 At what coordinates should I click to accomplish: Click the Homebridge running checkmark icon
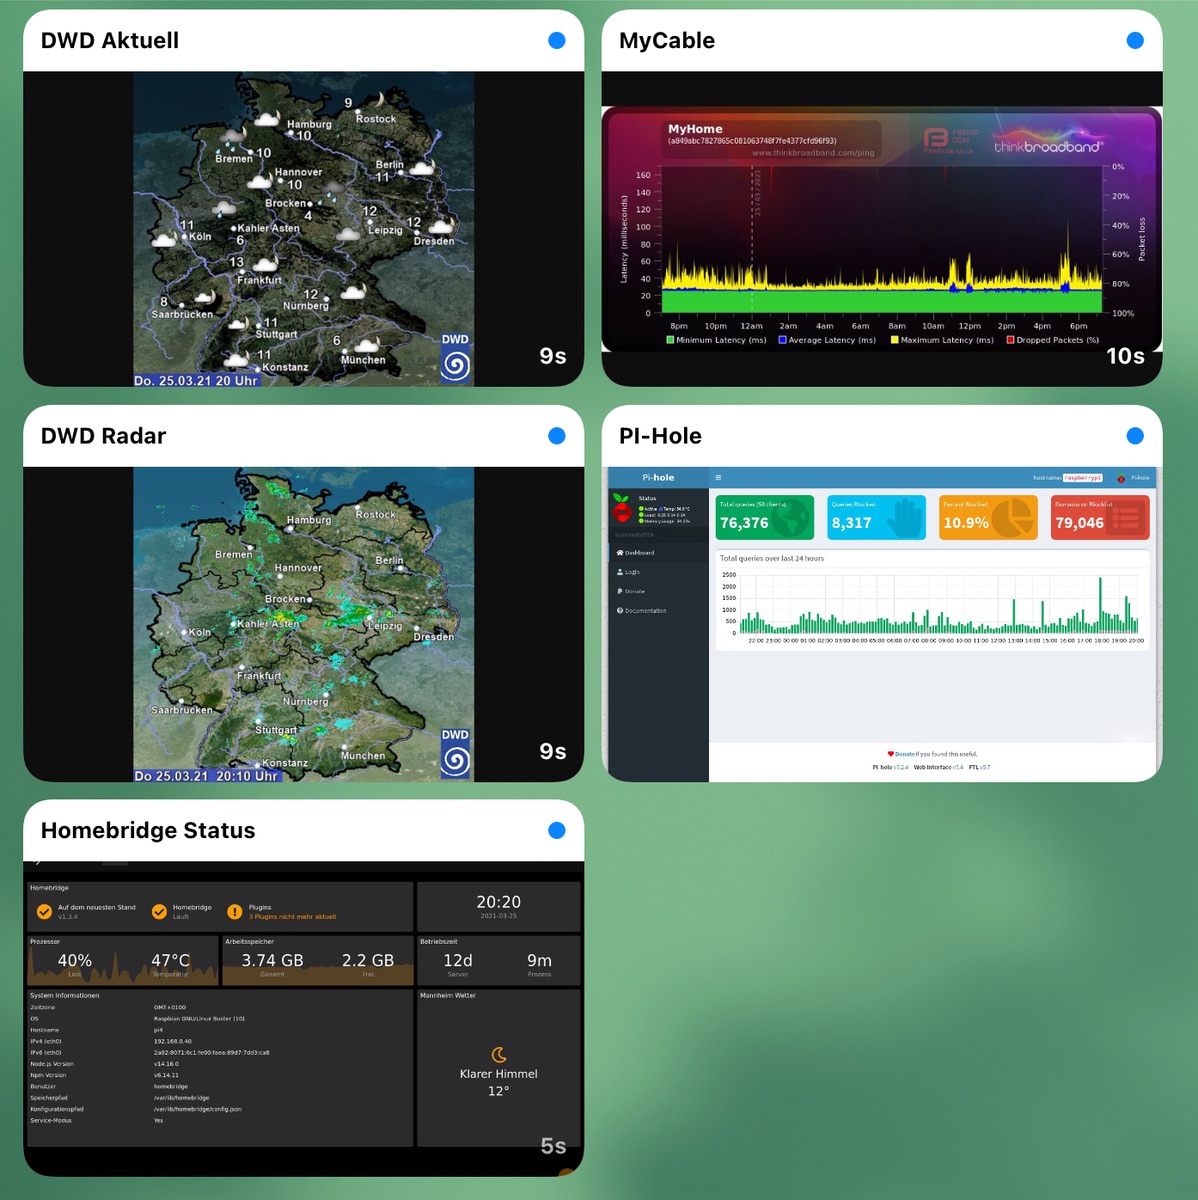159,911
